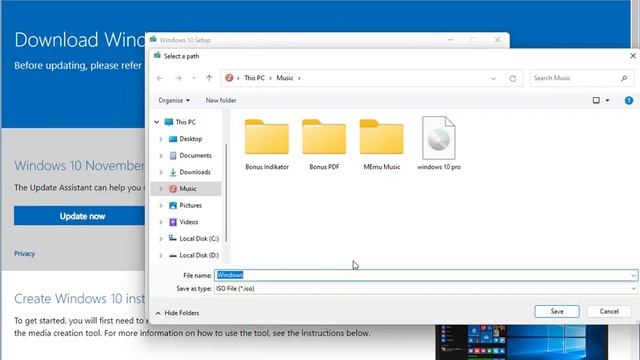Select This PC in navigation pane

point(185,122)
